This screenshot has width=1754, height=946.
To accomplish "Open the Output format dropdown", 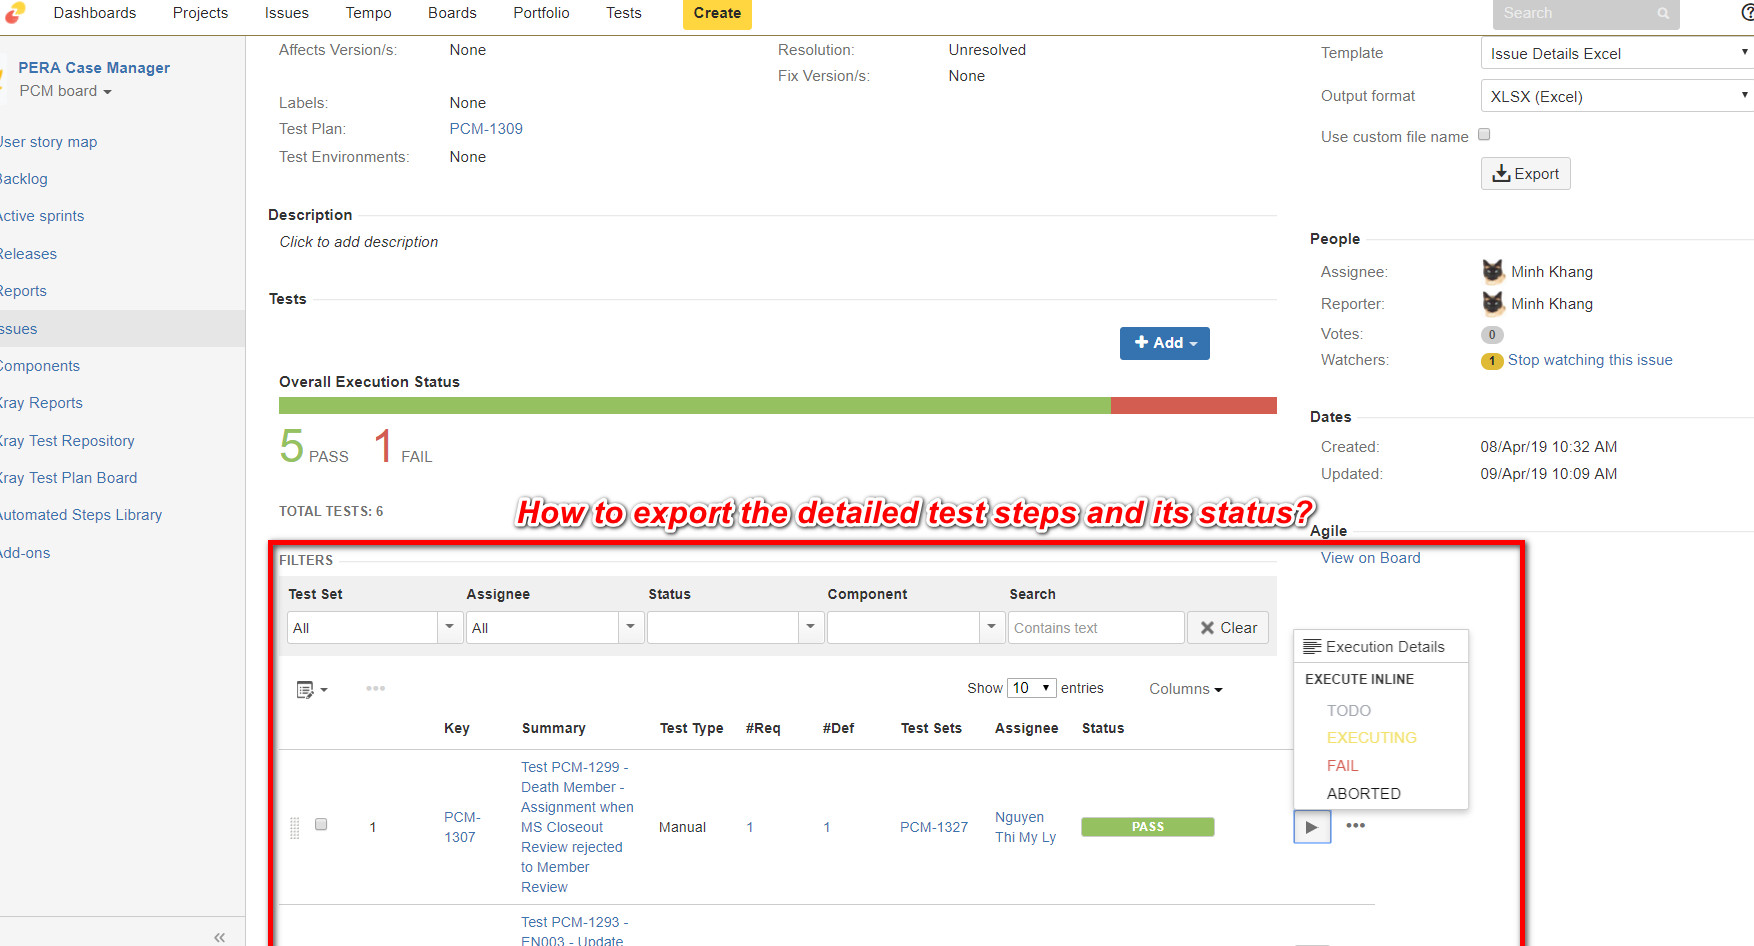I will pyautogui.click(x=1617, y=96).
